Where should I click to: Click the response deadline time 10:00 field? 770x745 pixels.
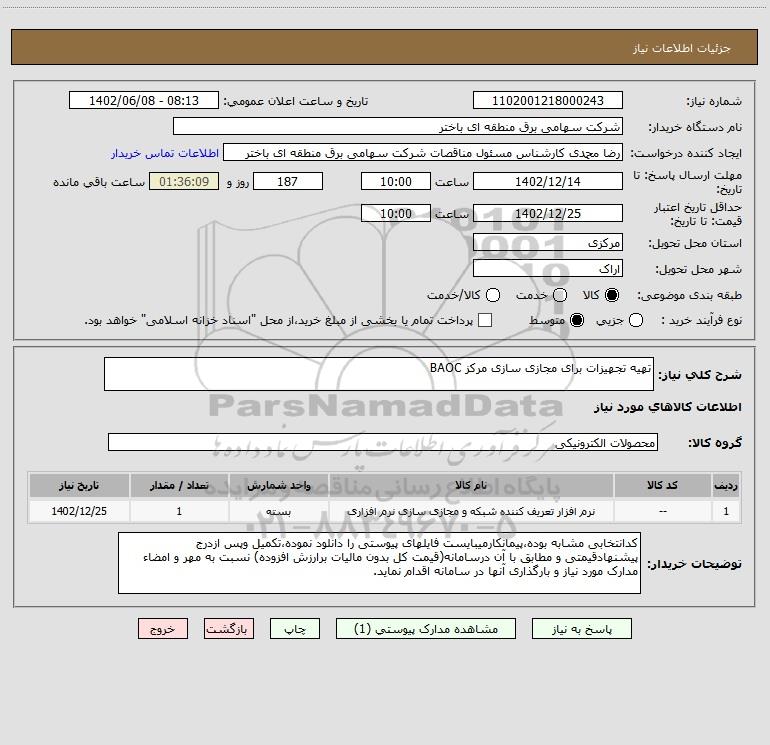396,182
